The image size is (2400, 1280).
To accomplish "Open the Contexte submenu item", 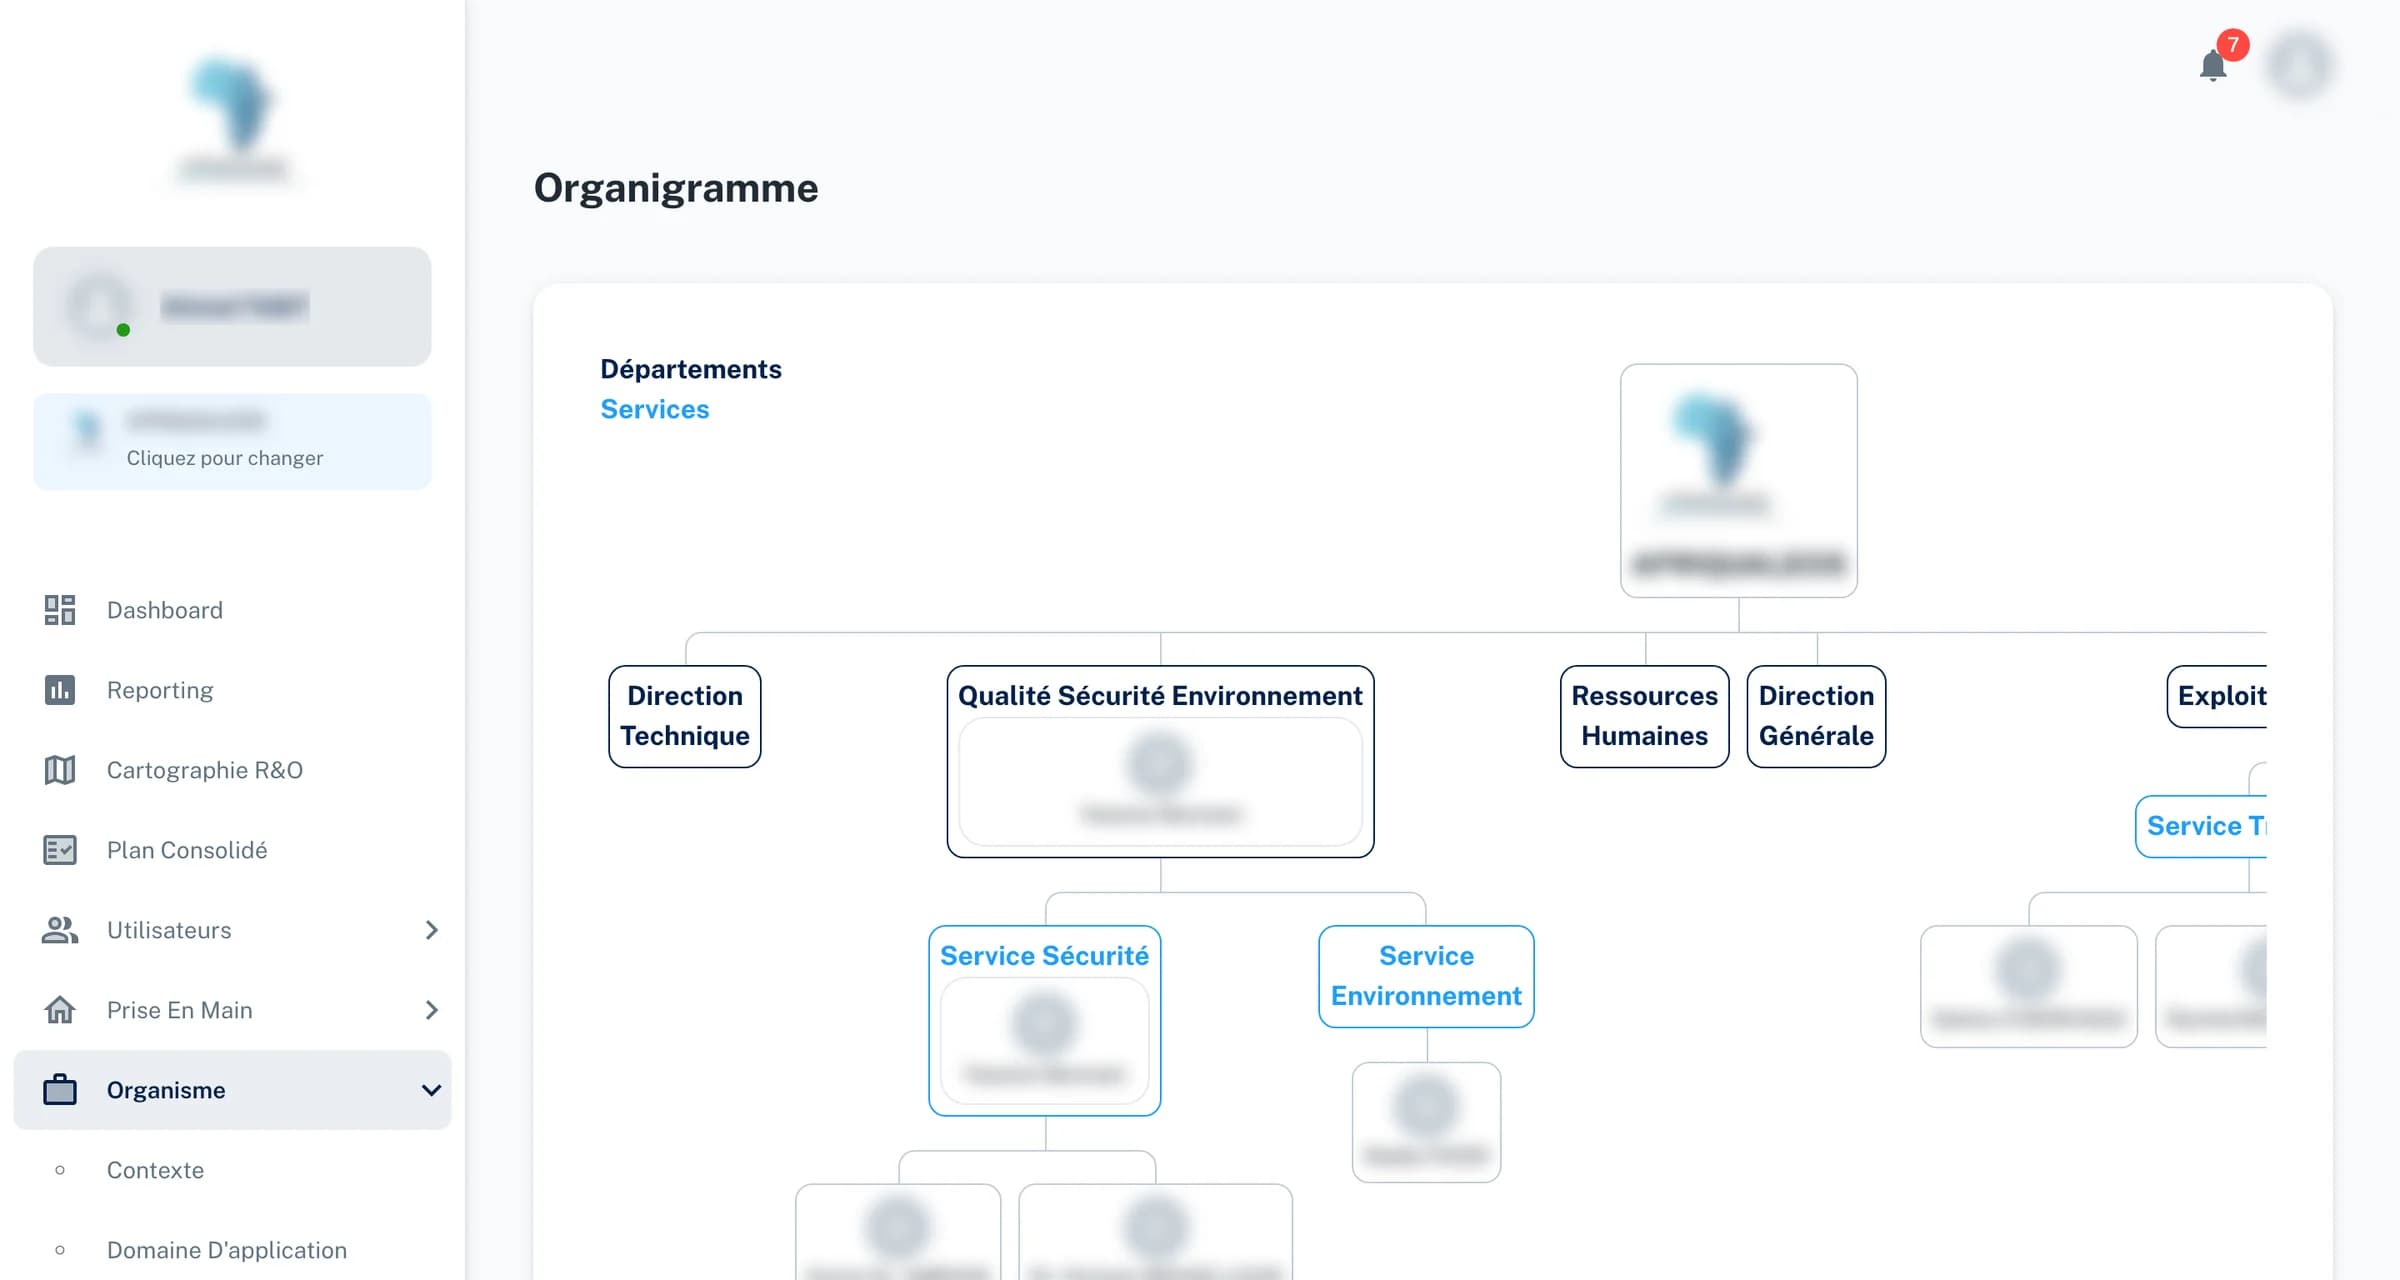I will 232,1170.
